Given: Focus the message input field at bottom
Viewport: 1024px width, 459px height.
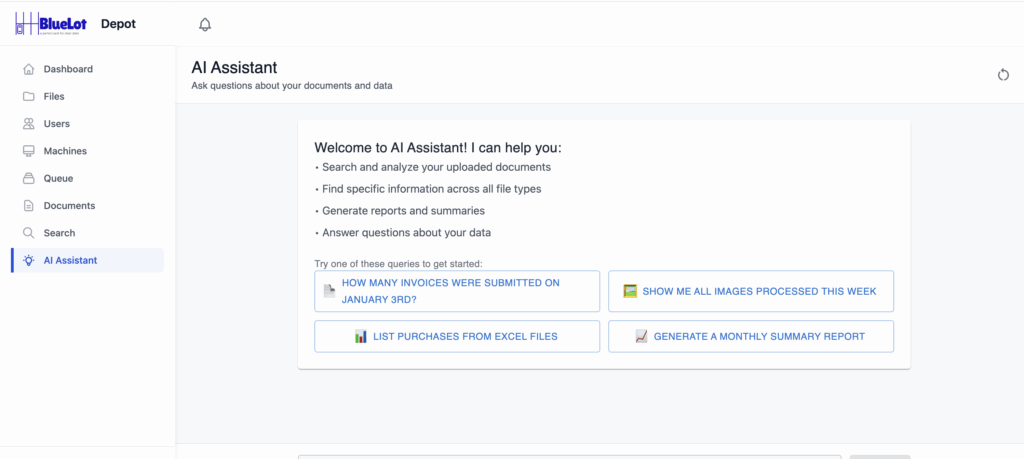Looking at the screenshot, I should point(570,456).
